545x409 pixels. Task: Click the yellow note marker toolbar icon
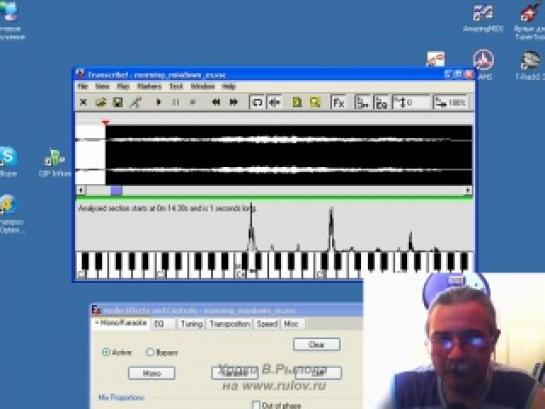click(x=297, y=102)
